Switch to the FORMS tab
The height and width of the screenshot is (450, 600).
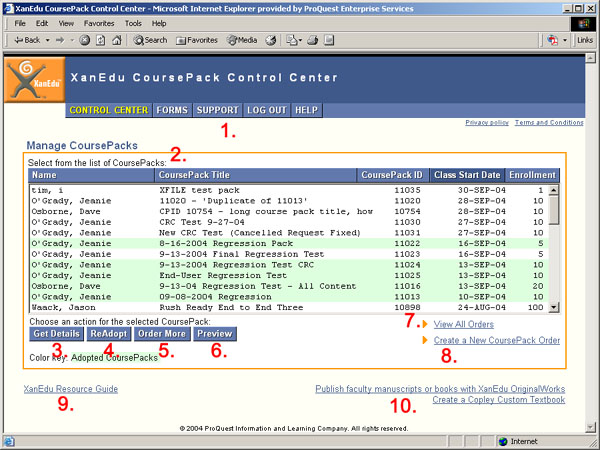tap(172, 110)
